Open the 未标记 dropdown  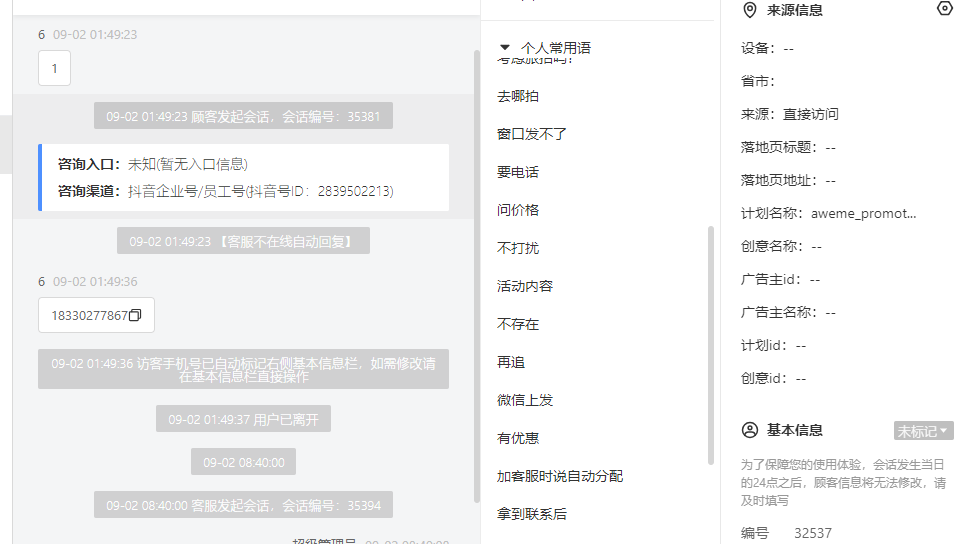[923, 431]
